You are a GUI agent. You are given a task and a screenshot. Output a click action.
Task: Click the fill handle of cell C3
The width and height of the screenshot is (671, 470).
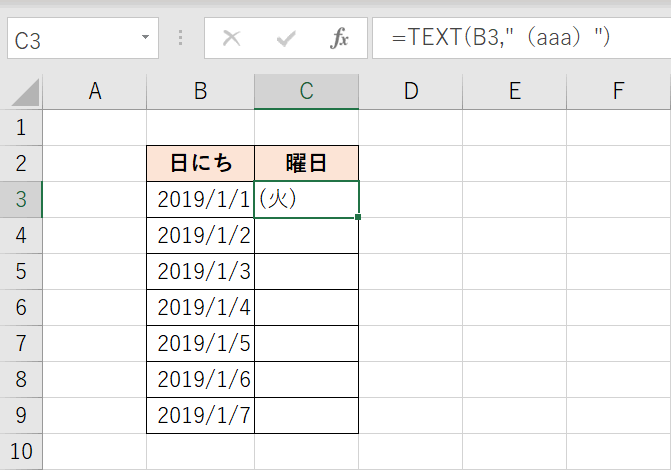358,216
